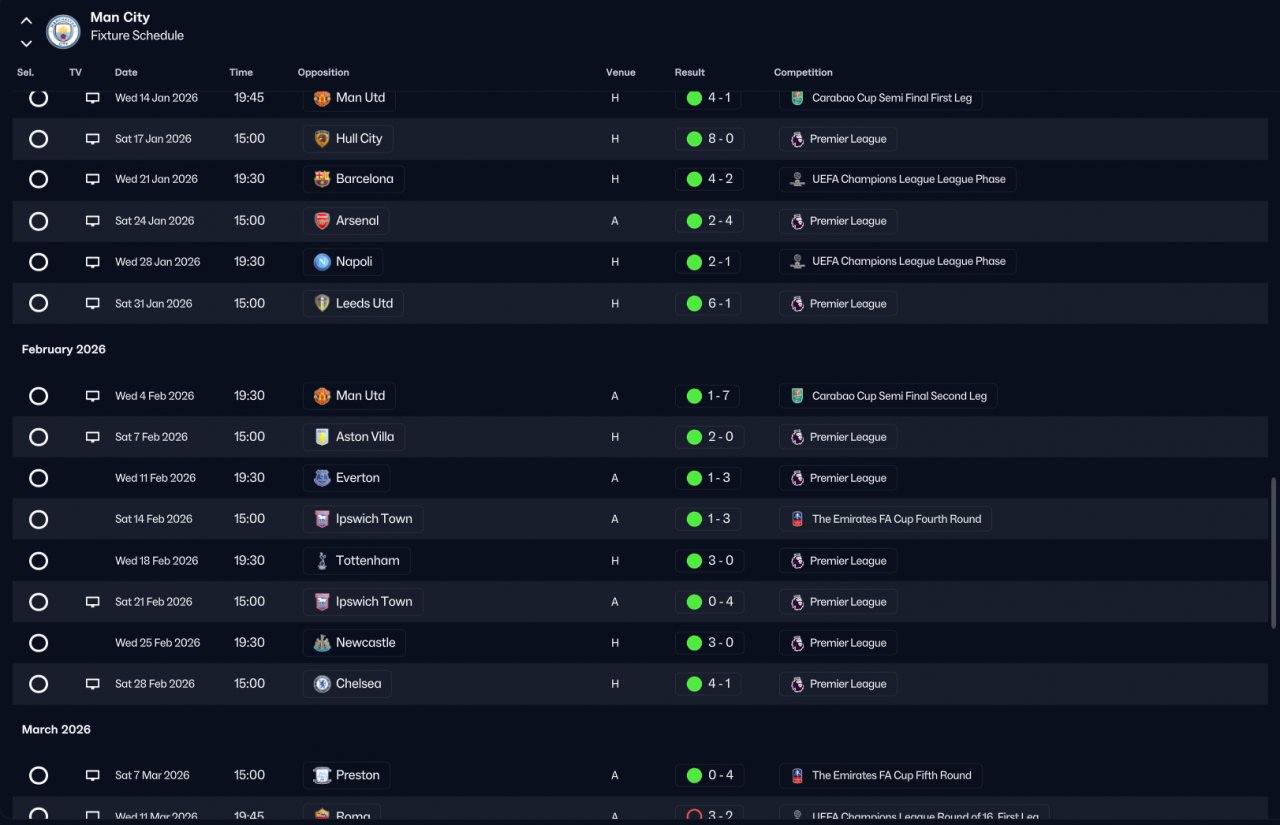Select the Leeds Utd fixture radio button
Screen dimensions: 1280x825
point(38,303)
